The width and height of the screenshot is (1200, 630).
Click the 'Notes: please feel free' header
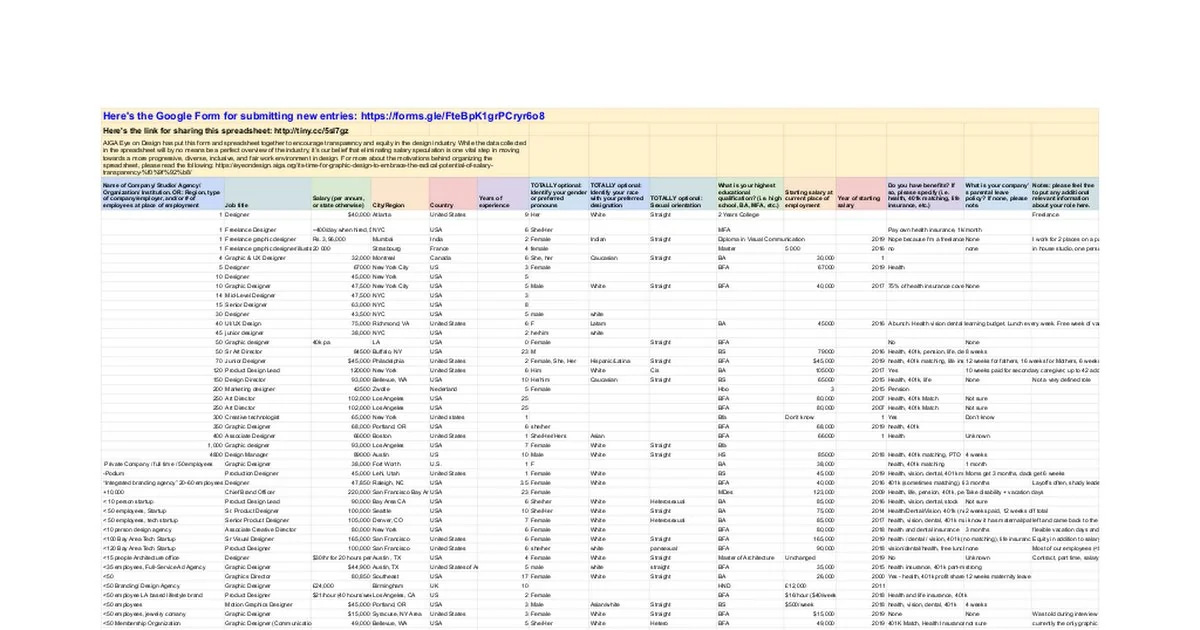point(1064,195)
